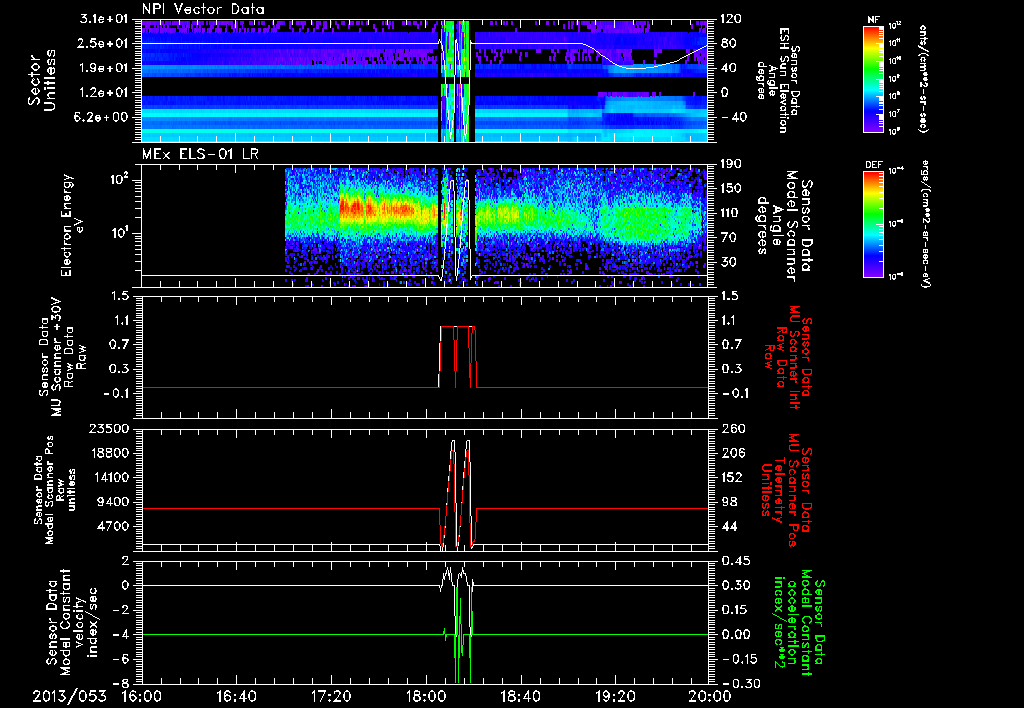
Task: Click the red high-flux burst in ELS spectrogram
Action: [x=376, y=209]
